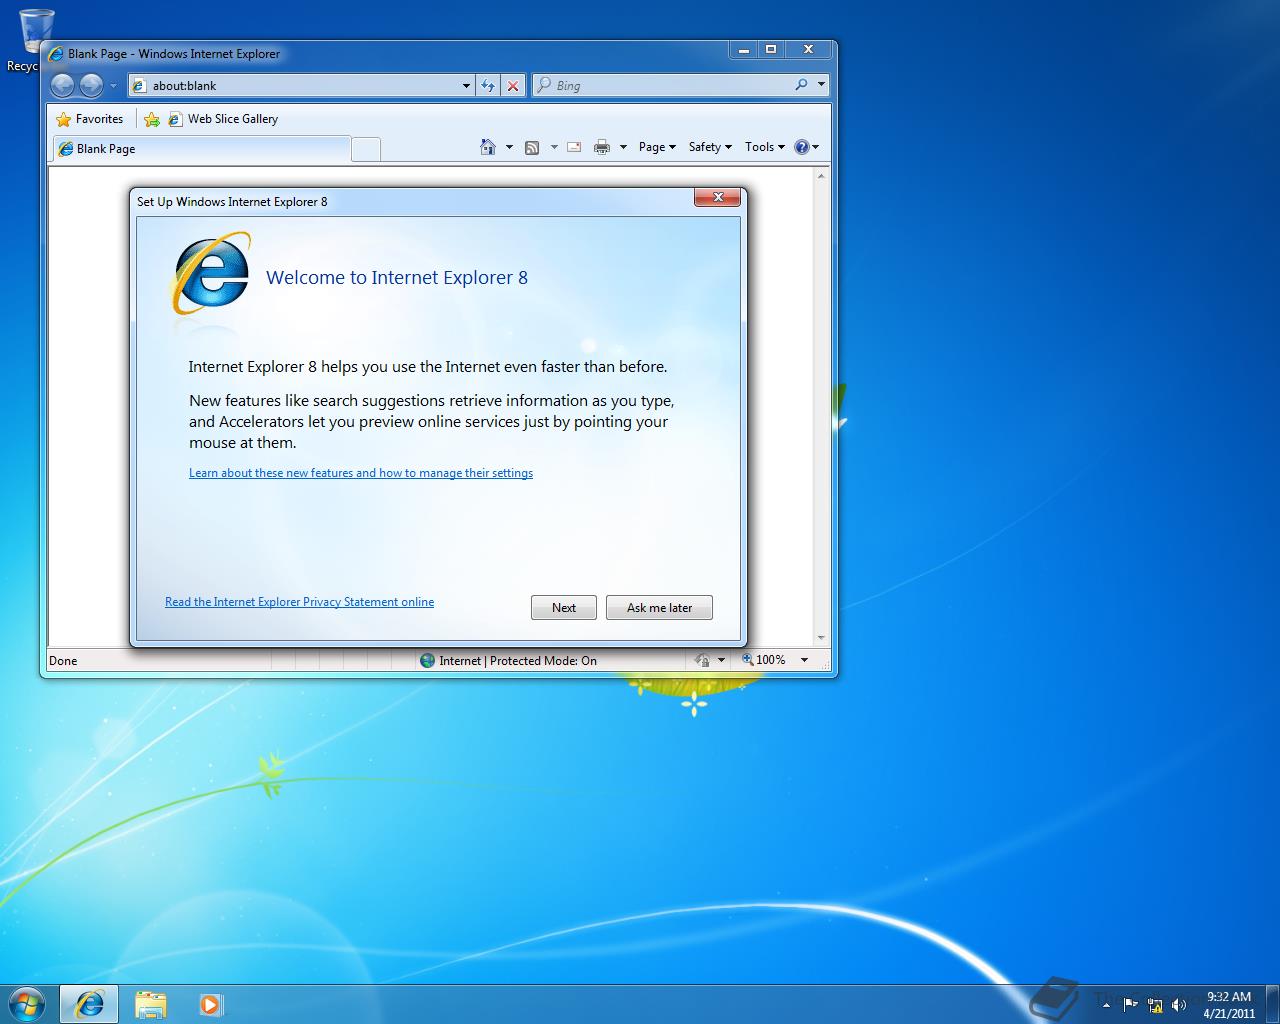Click the 100% zoom level button
This screenshot has width=1280, height=1024.
pyautogui.click(x=764, y=660)
